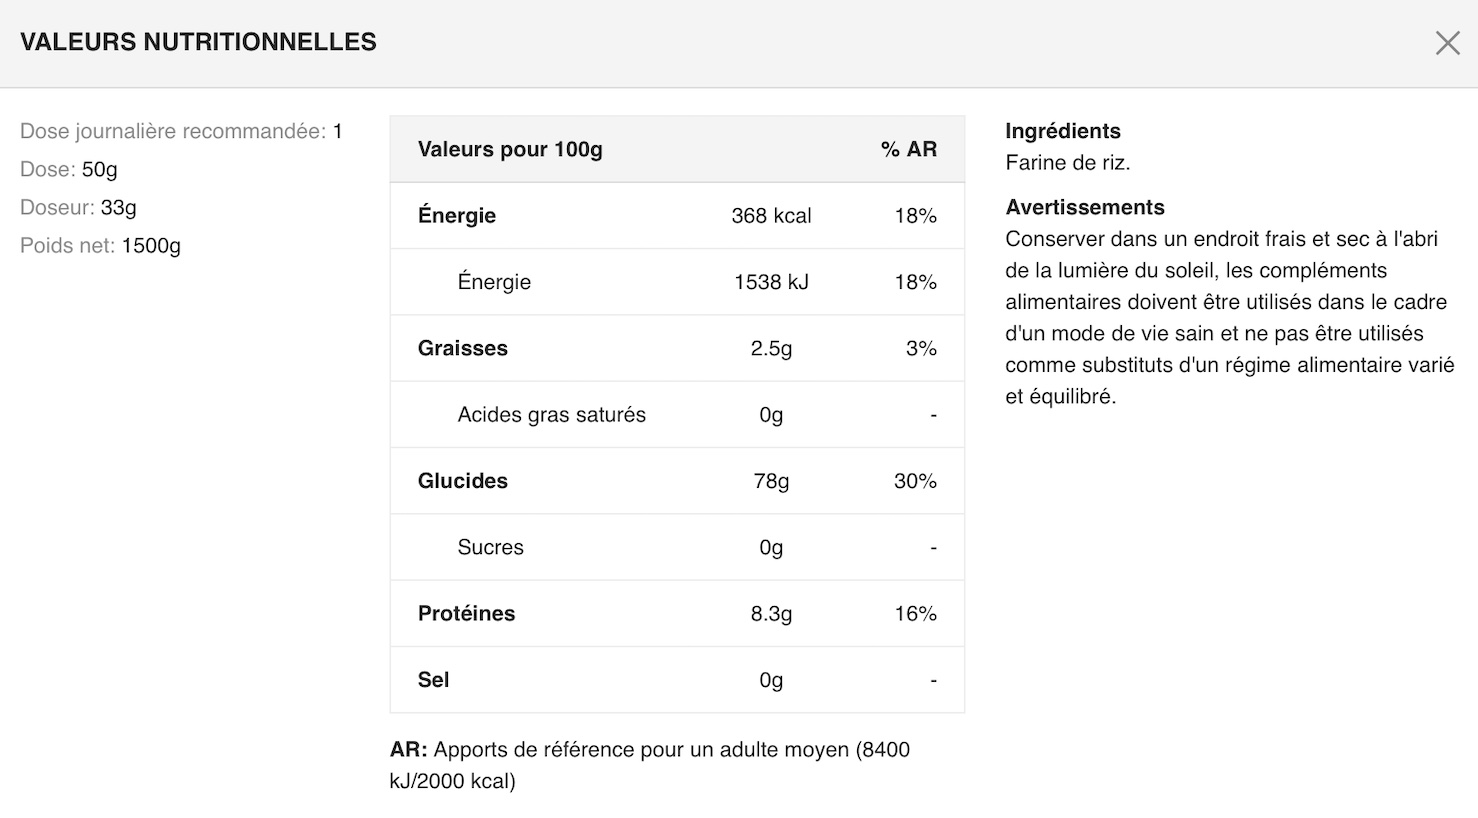Select the Poids net 1500g text
Image resolution: width=1478 pixels, height=818 pixels.
pyautogui.click(x=100, y=245)
